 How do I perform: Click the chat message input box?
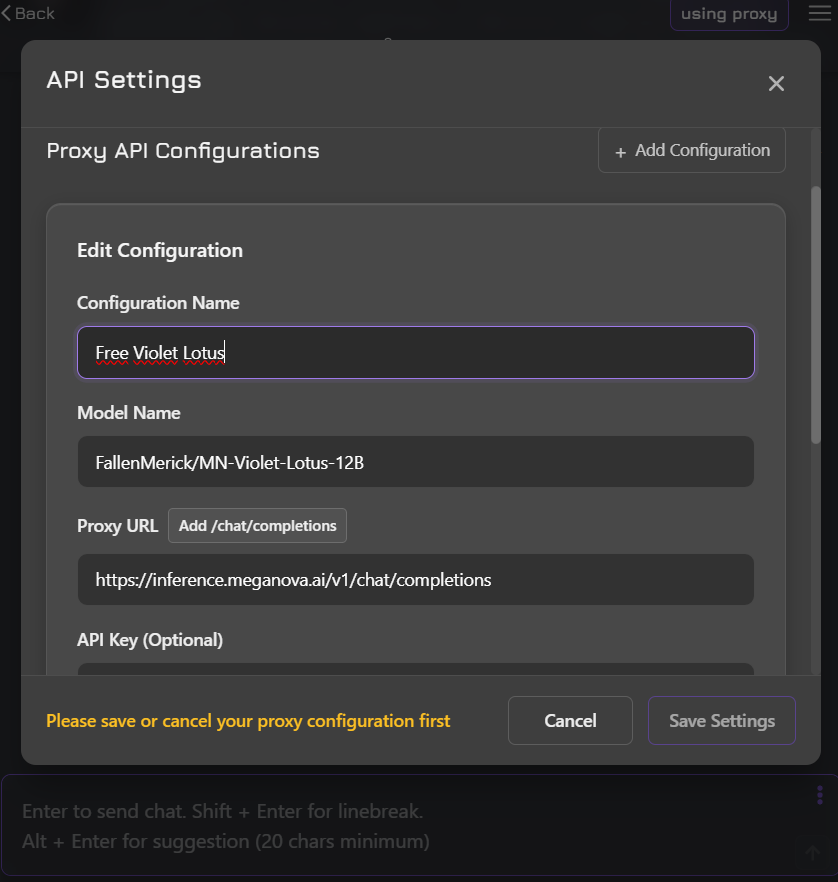click(400, 826)
